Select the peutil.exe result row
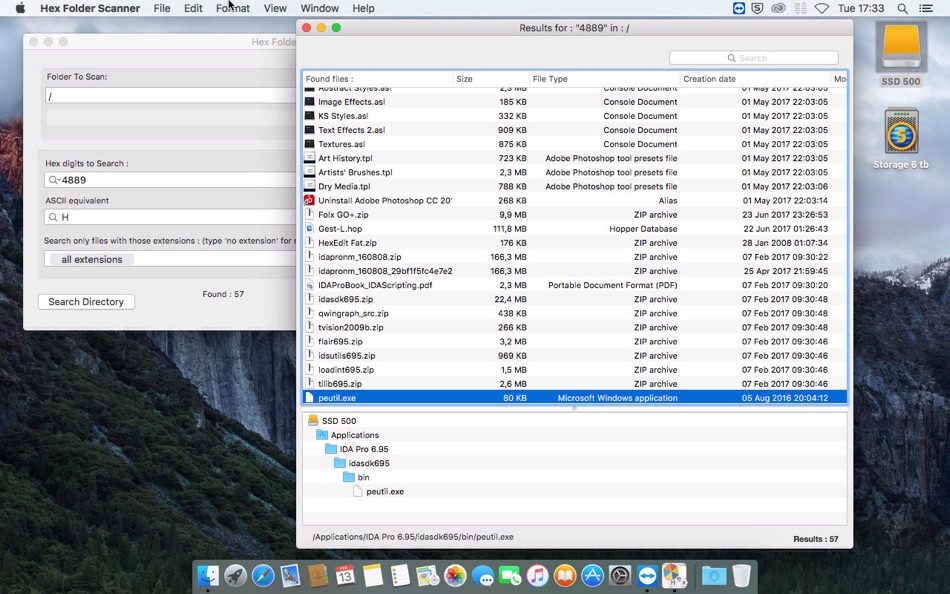Image resolution: width=950 pixels, height=594 pixels. pos(574,398)
